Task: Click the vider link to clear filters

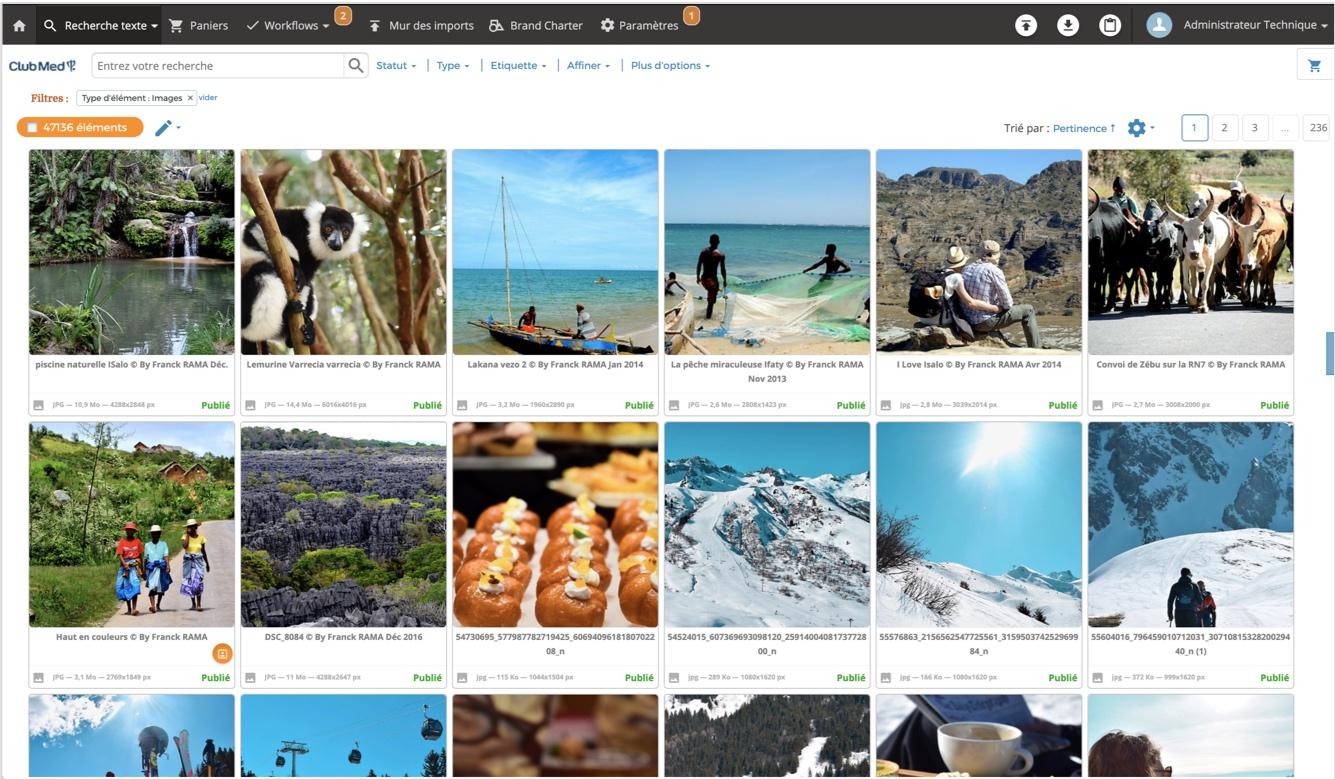Action: [x=208, y=98]
